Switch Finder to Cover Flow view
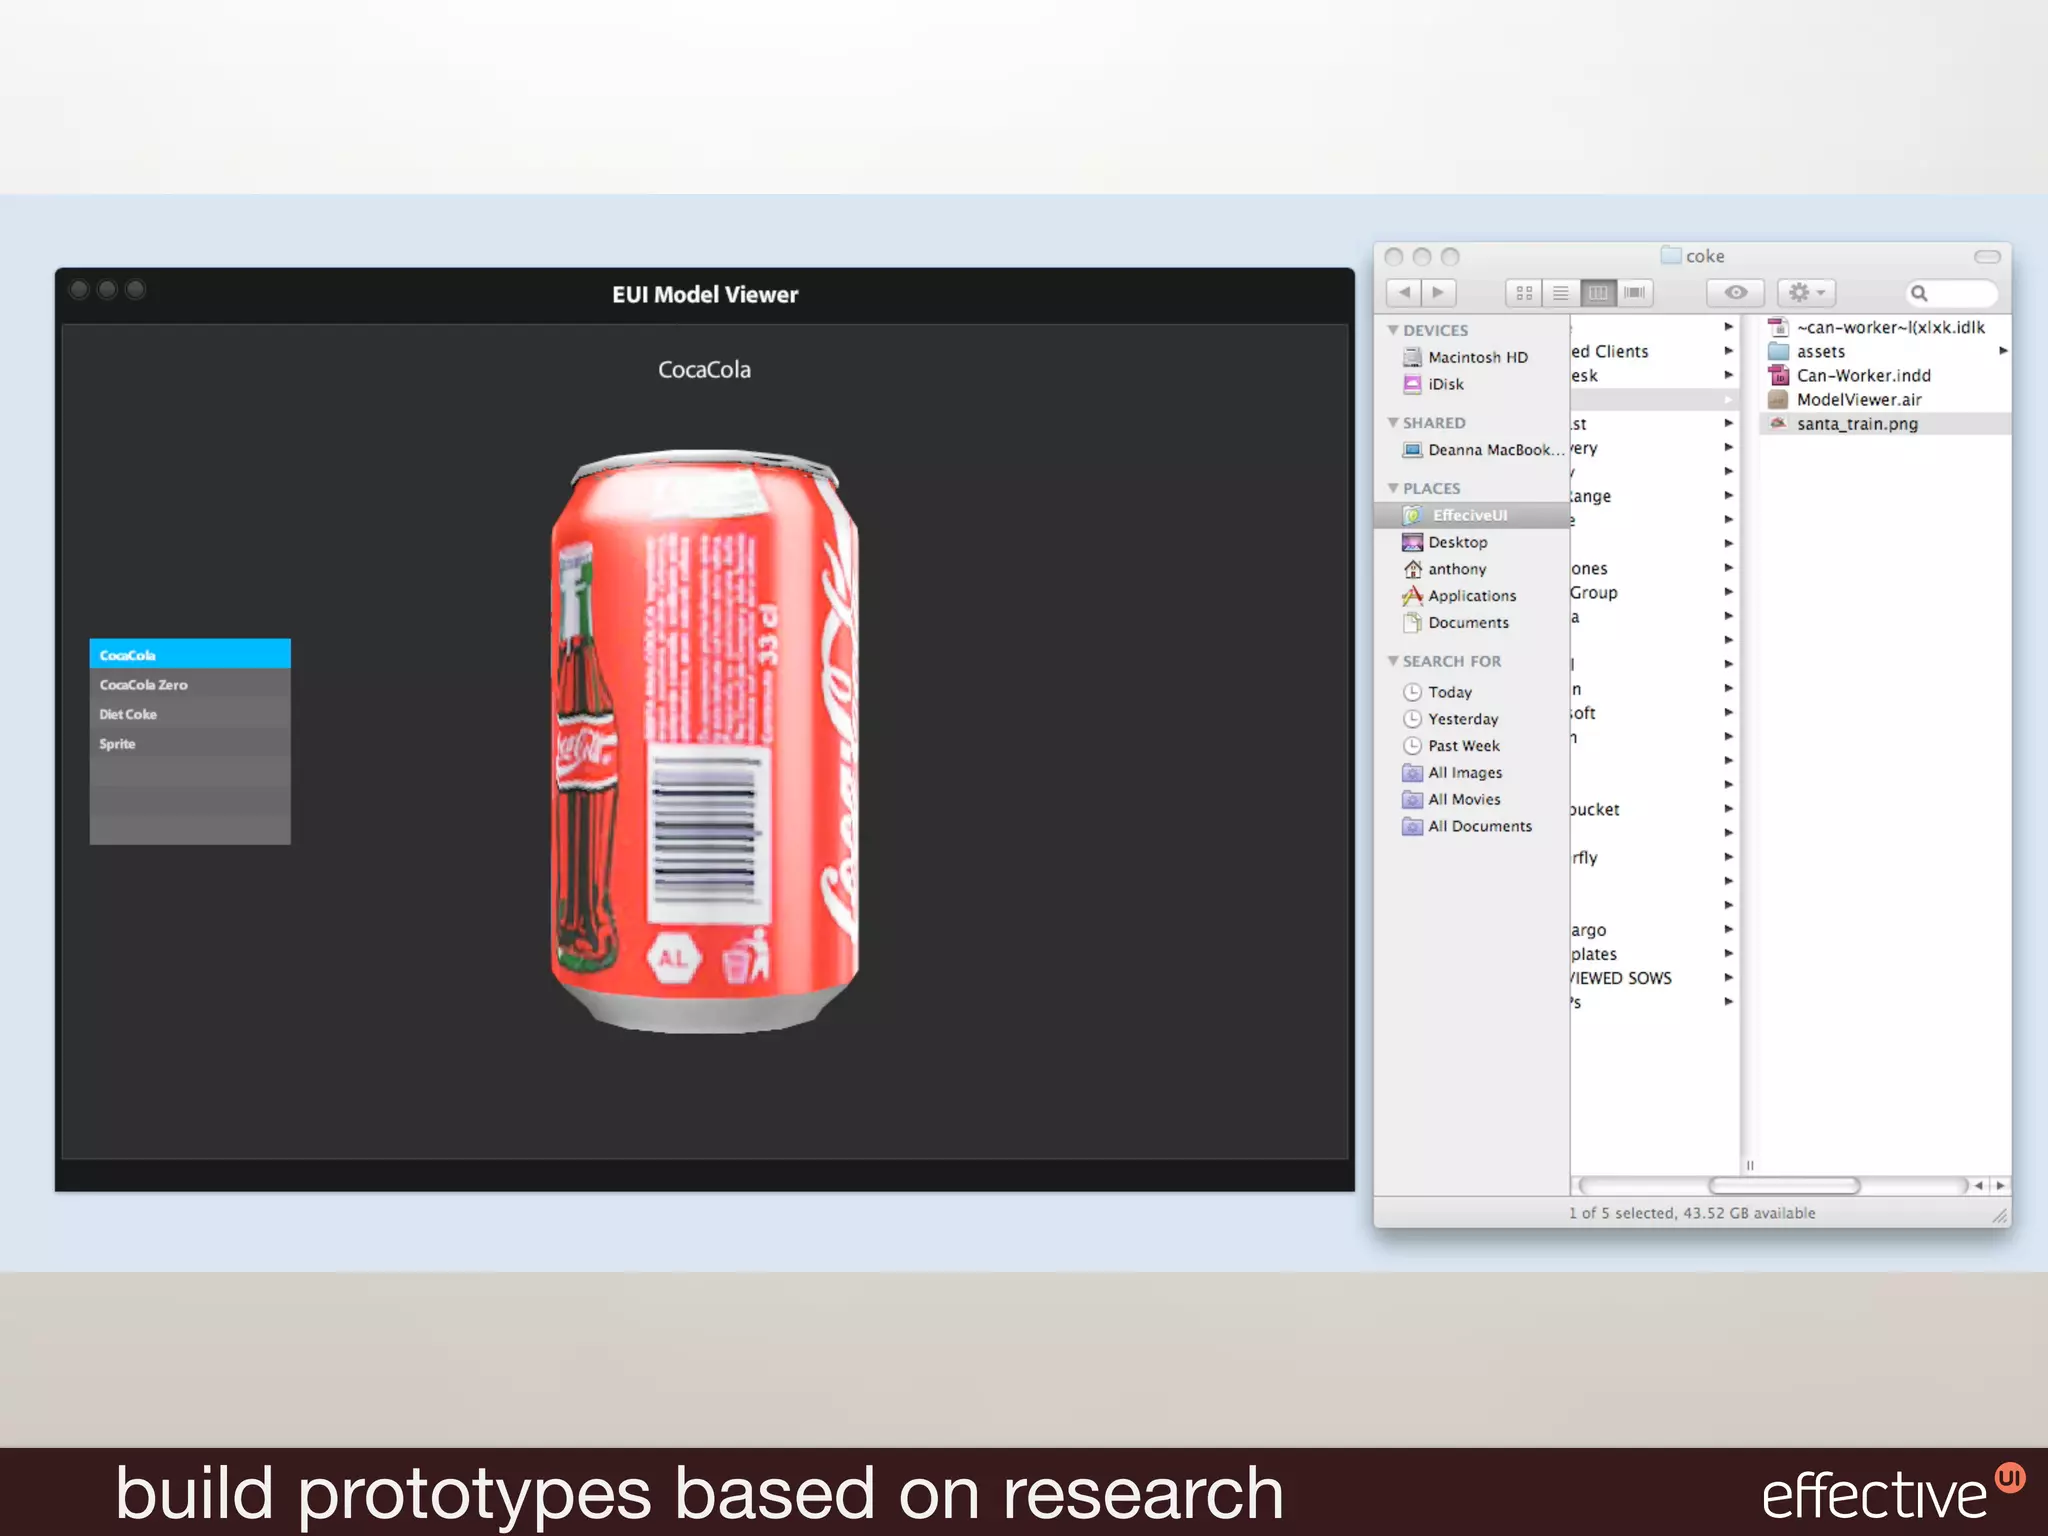2048x1536 pixels. point(1634,293)
